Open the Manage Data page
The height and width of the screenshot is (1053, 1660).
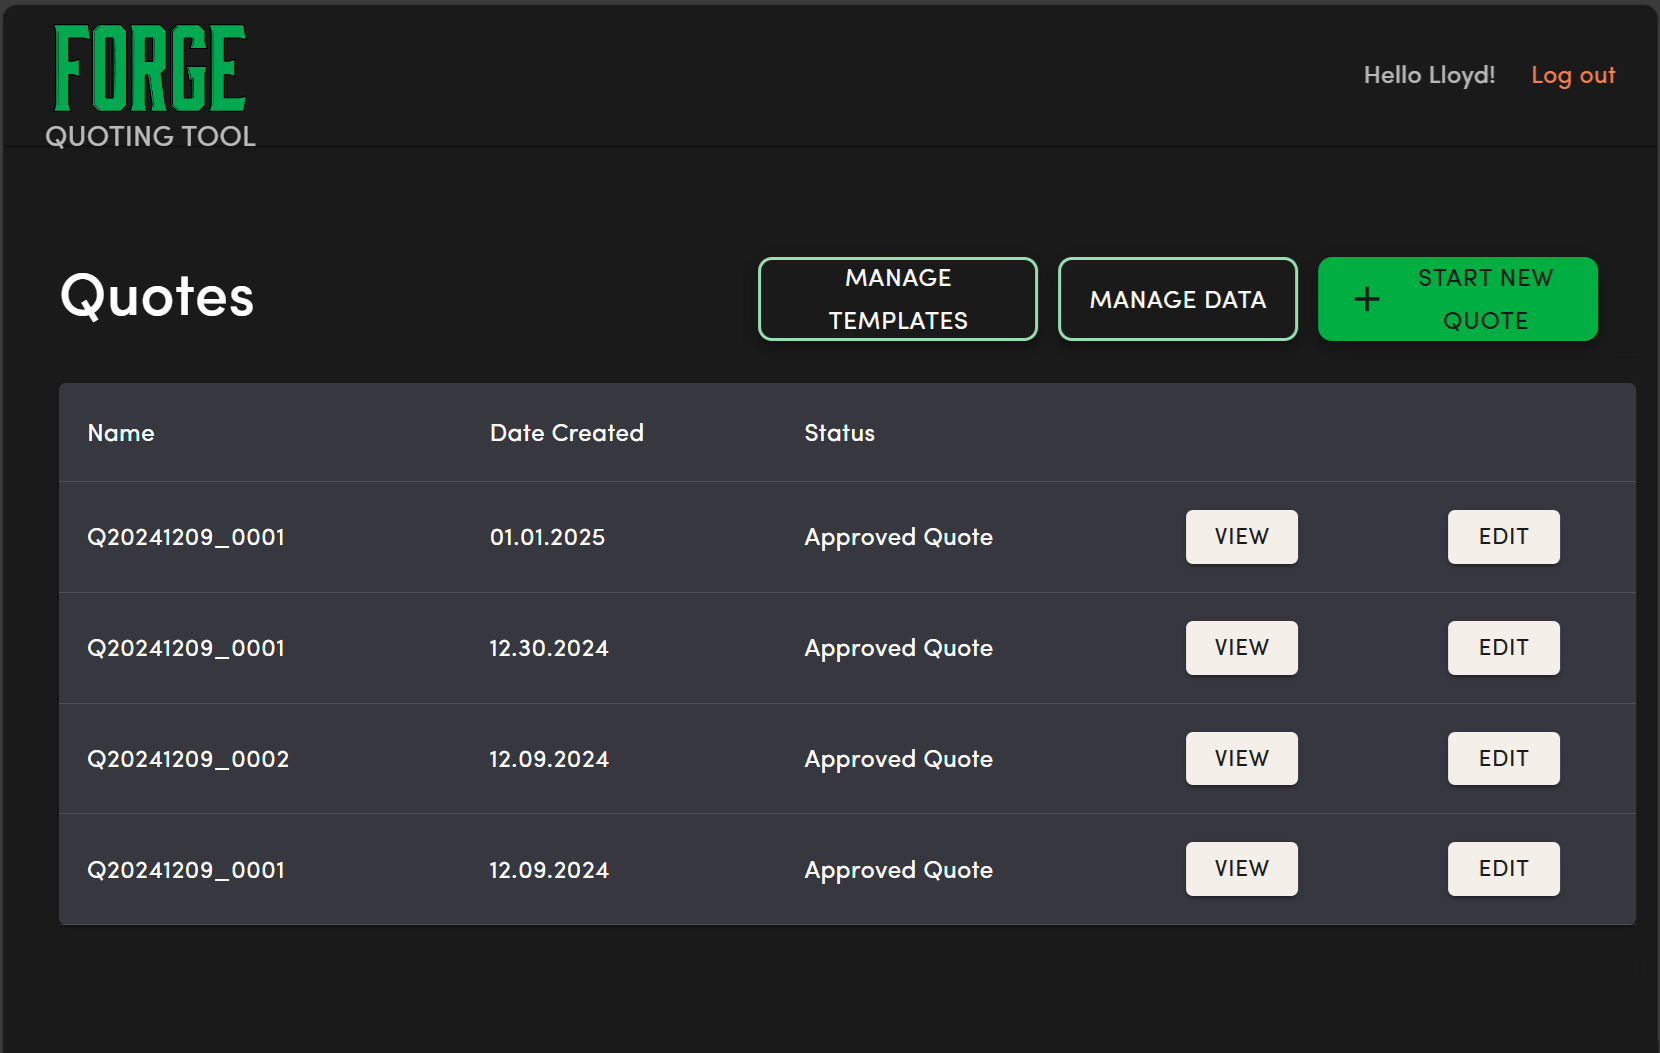point(1177,299)
